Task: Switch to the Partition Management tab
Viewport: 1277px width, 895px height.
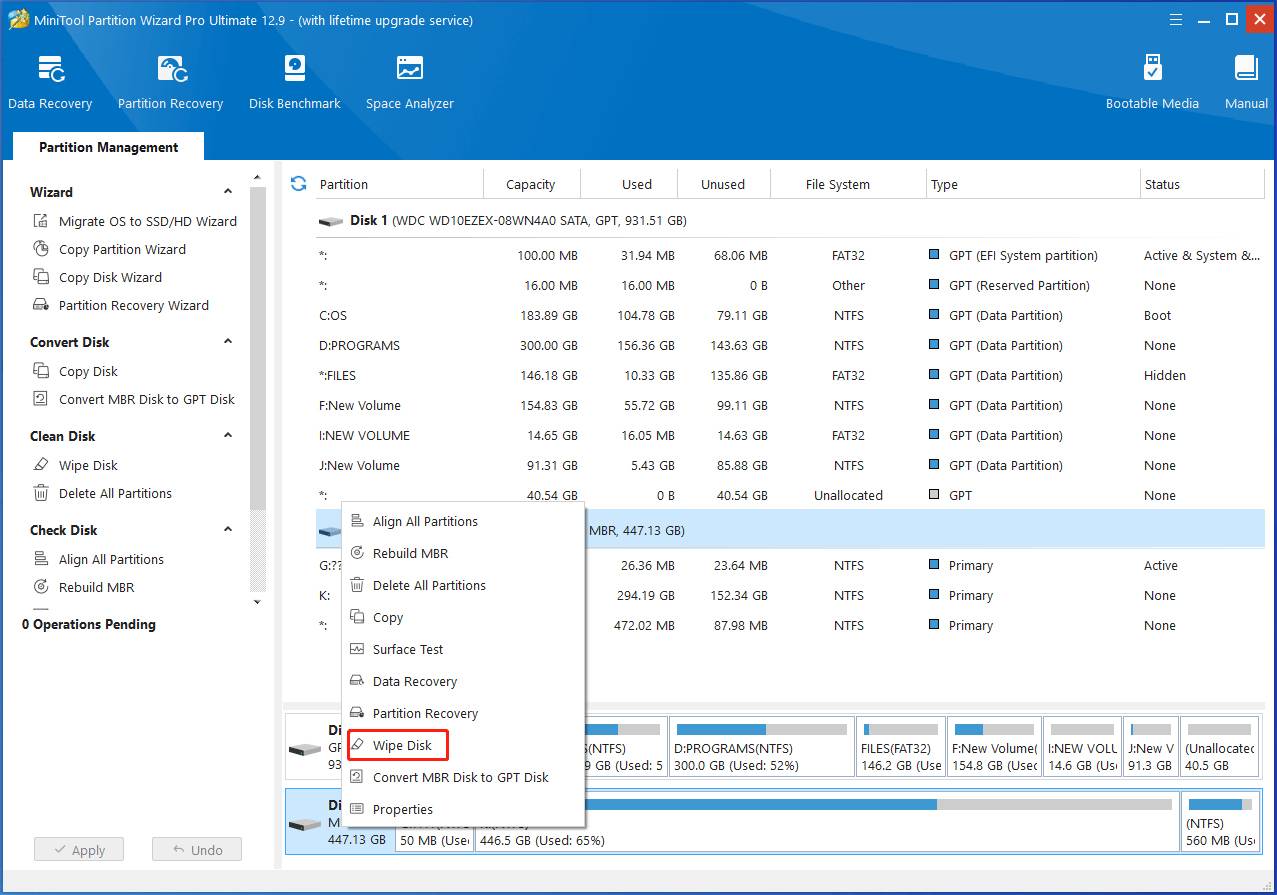Action: [108, 147]
